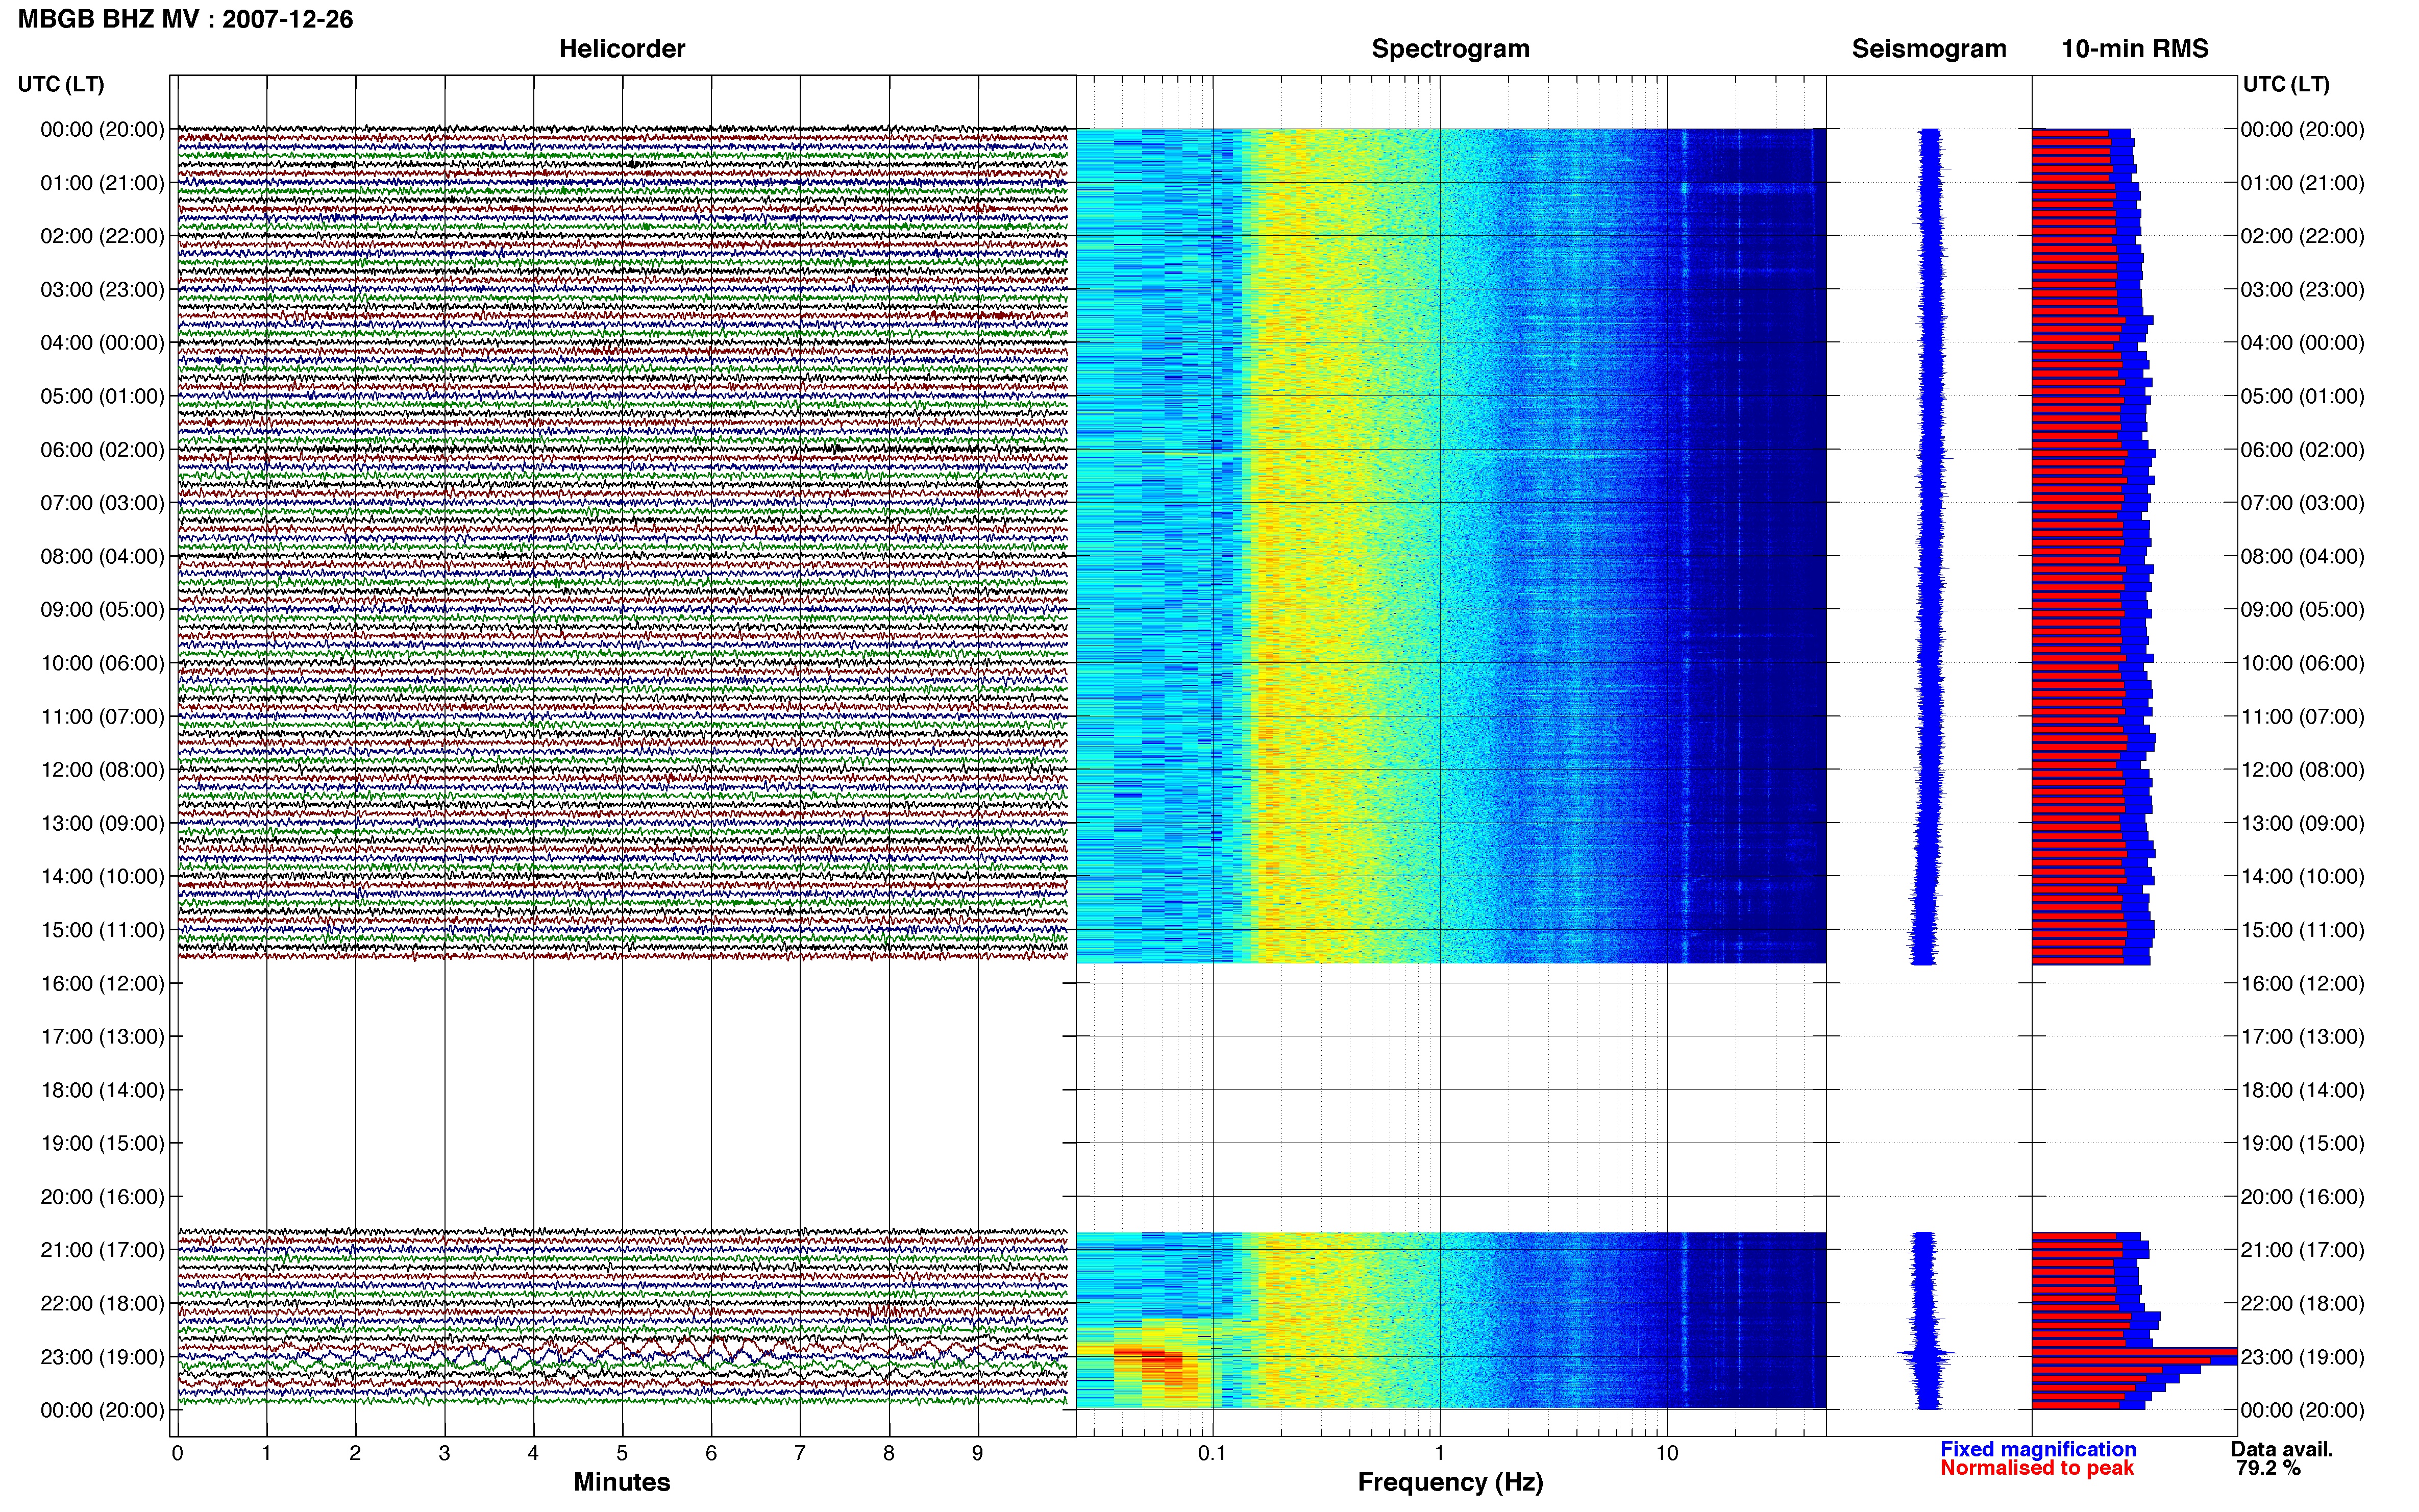The image size is (2419, 1512).
Task: Click helicorder axis label 23:00 (19:00)
Action: tap(102, 1357)
